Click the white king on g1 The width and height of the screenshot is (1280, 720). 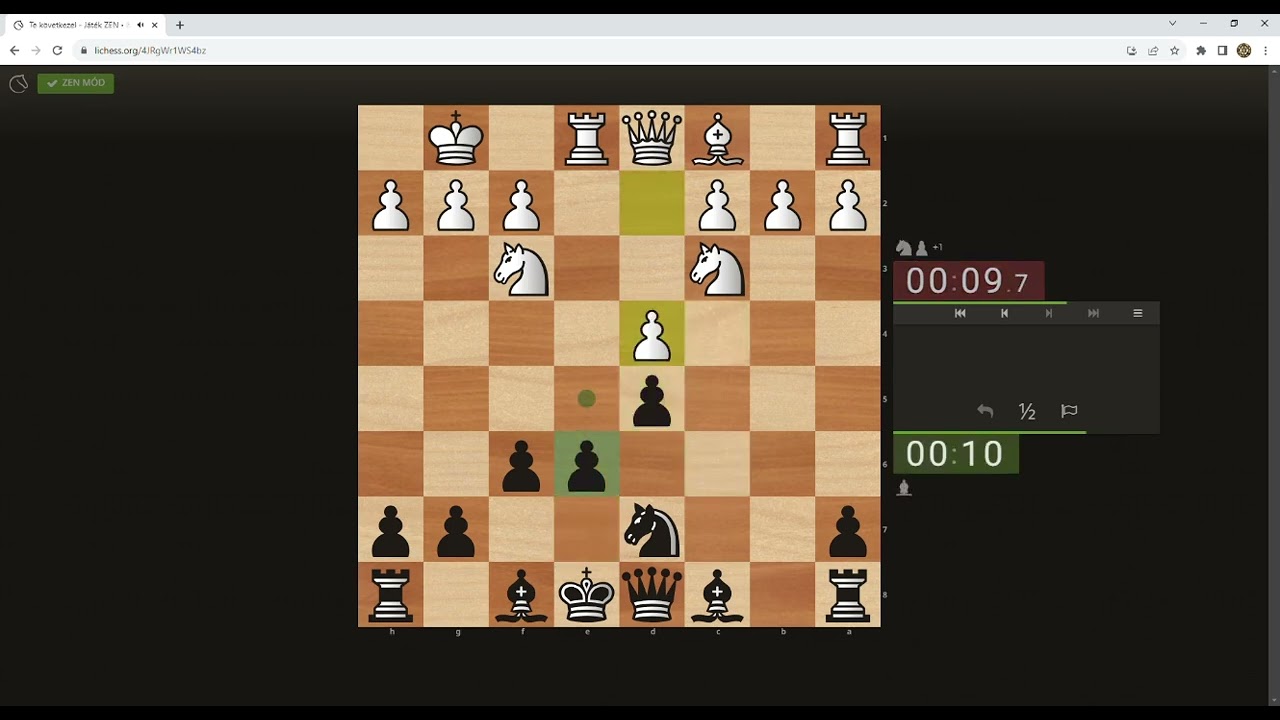[456, 138]
